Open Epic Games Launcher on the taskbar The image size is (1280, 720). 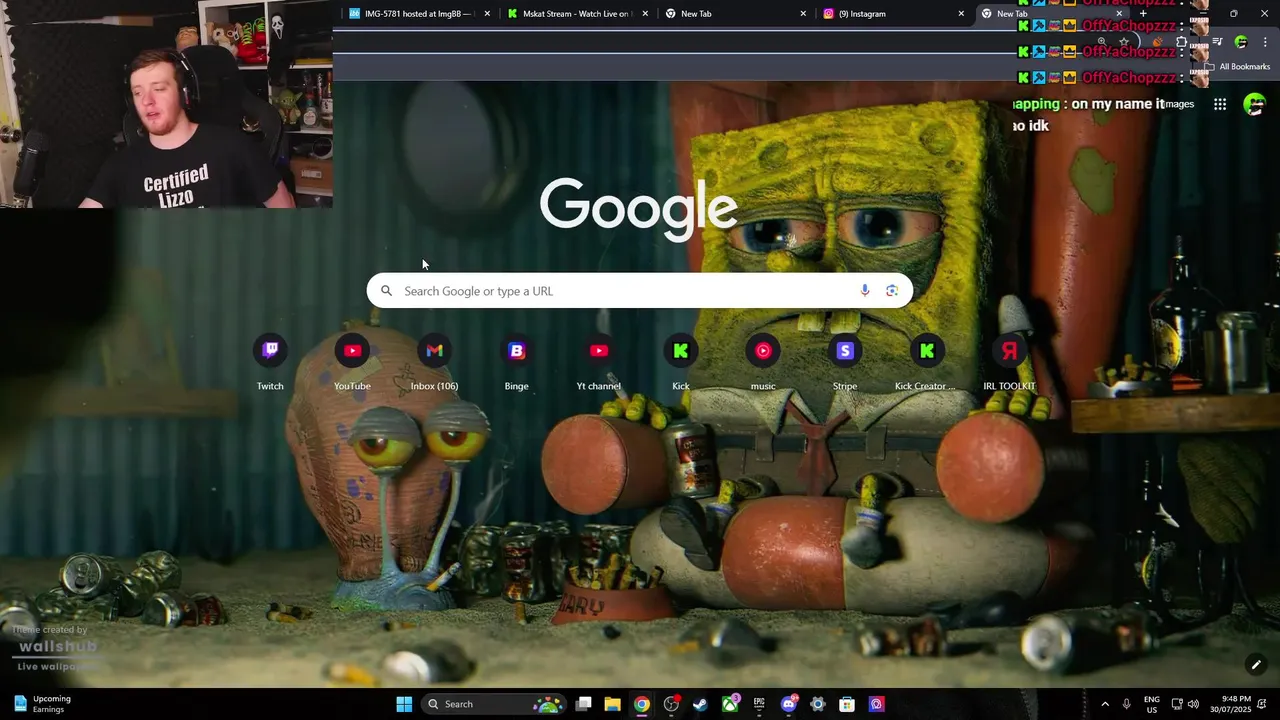(759, 704)
